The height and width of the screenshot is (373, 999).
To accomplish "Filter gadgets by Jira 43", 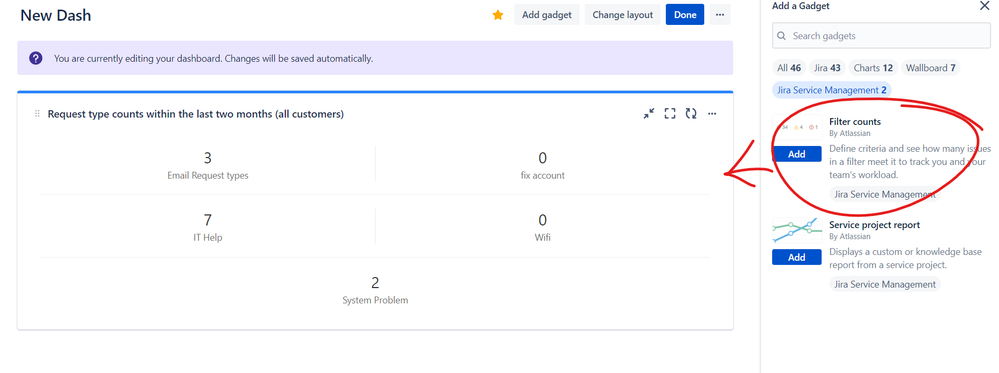I will [828, 68].
